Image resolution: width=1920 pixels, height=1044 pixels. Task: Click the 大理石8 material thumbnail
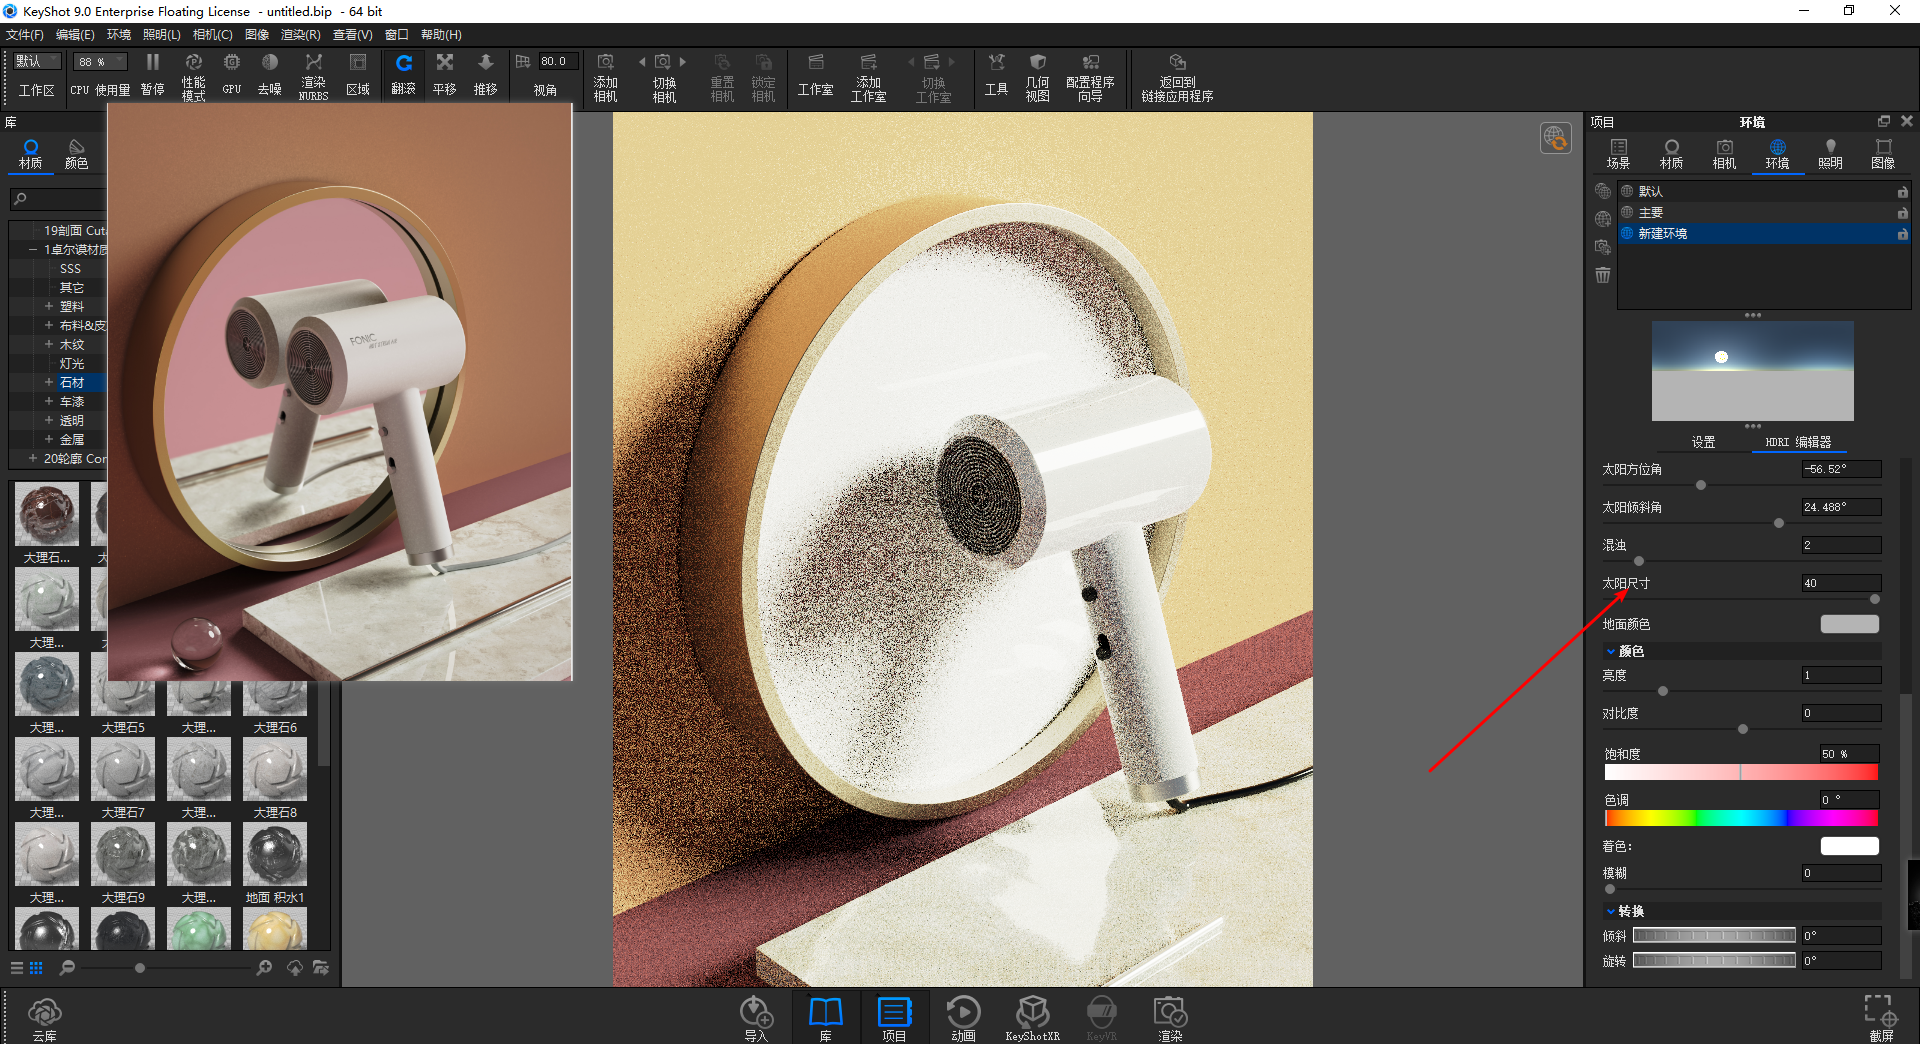(x=275, y=770)
